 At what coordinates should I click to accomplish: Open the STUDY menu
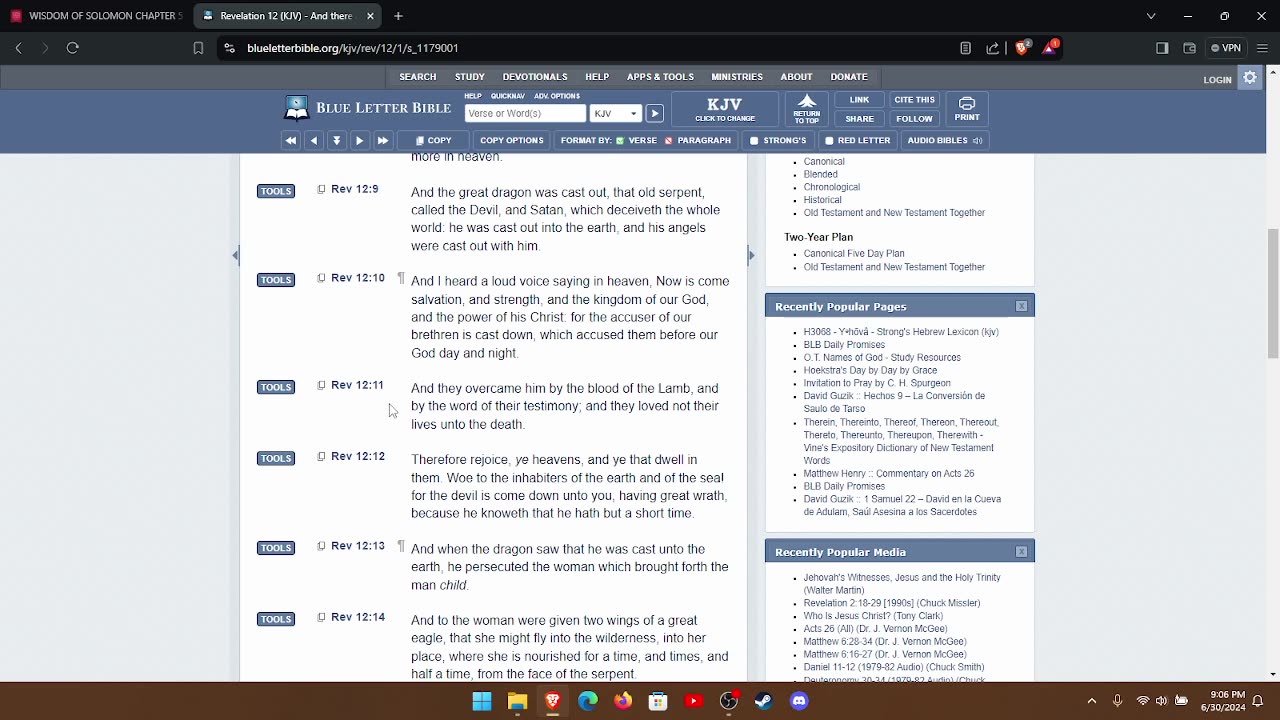click(470, 77)
